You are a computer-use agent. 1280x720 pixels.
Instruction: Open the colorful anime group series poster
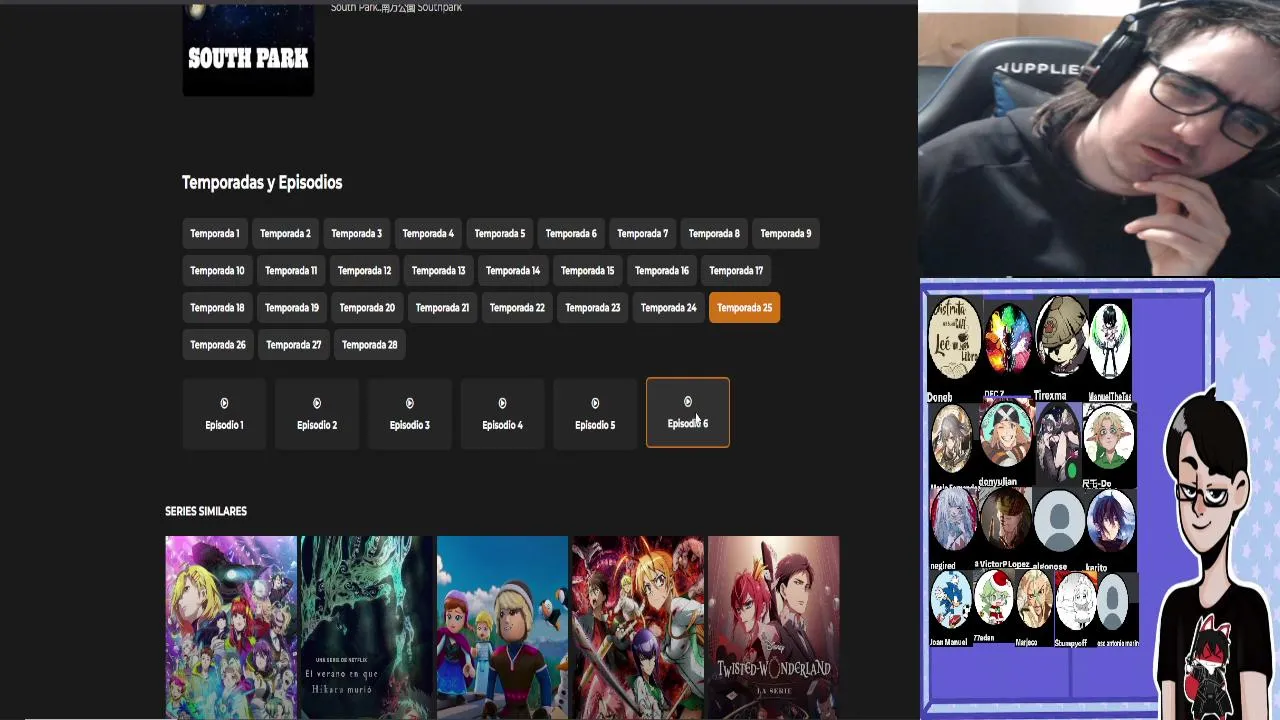click(x=231, y=628)
